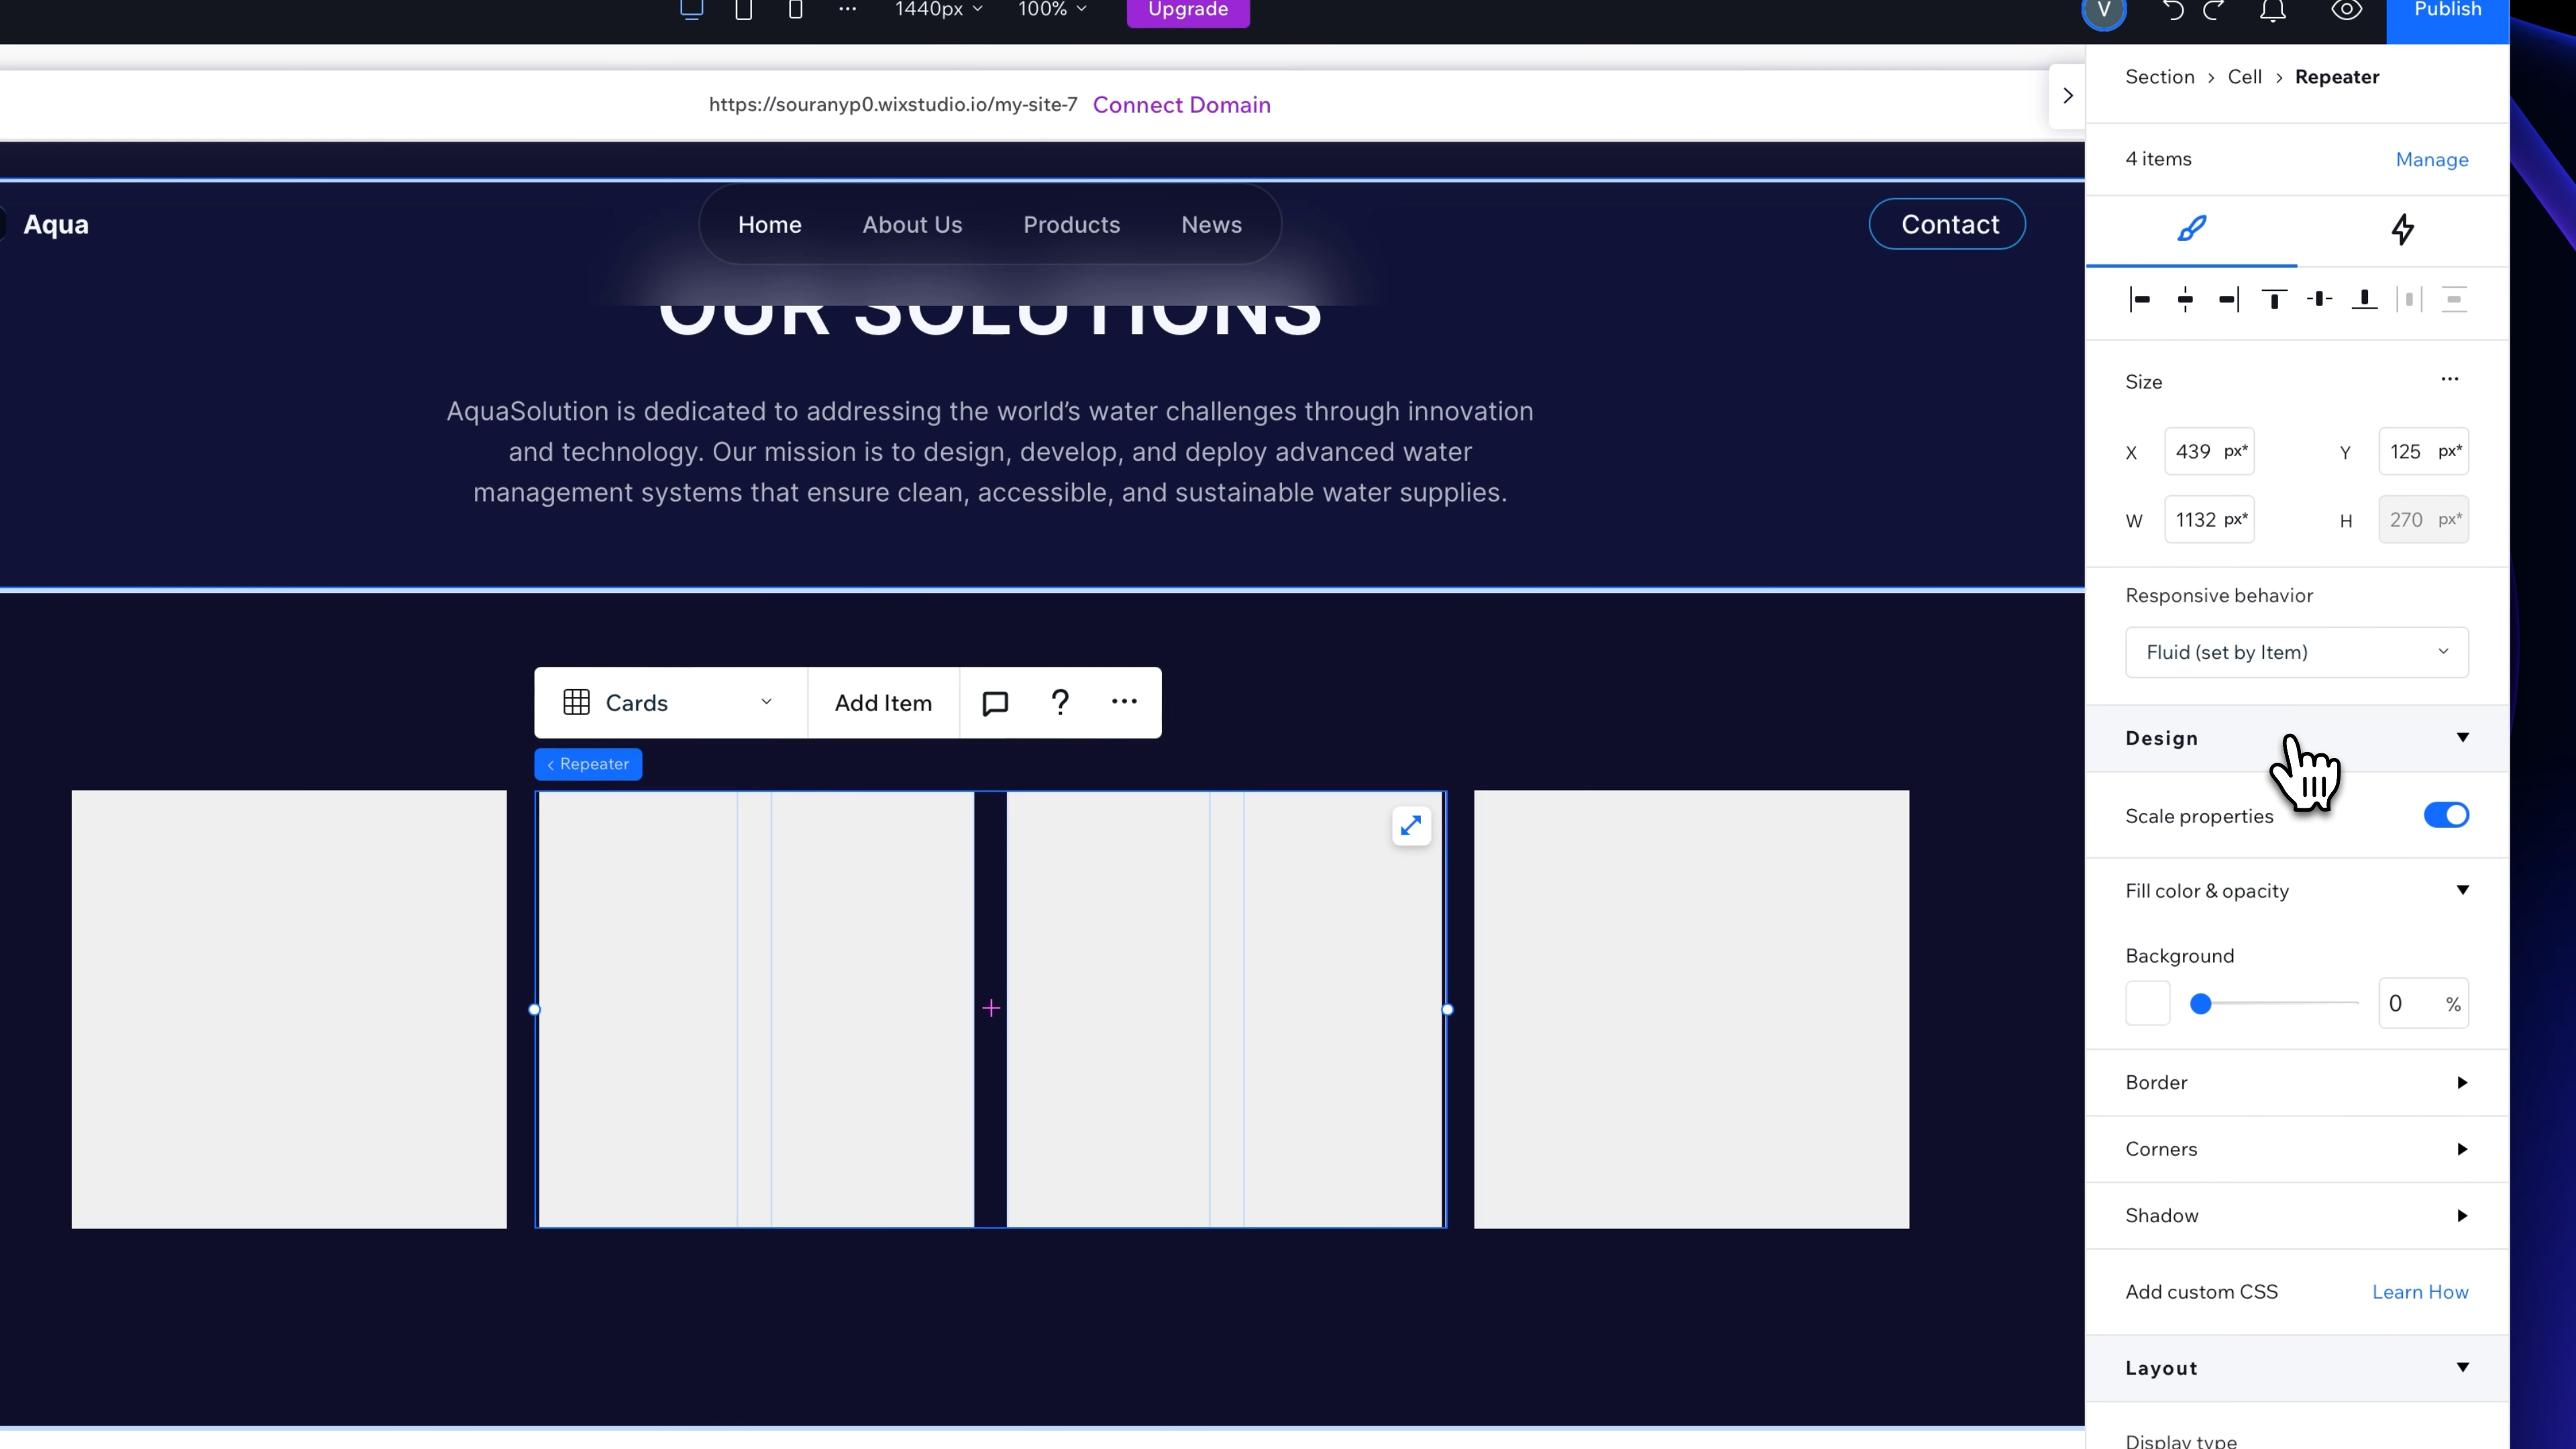The height and width of the screenshot is (1449, 2576).
Task: Edit the W width value field
Action: click(x=2209, y=519)
